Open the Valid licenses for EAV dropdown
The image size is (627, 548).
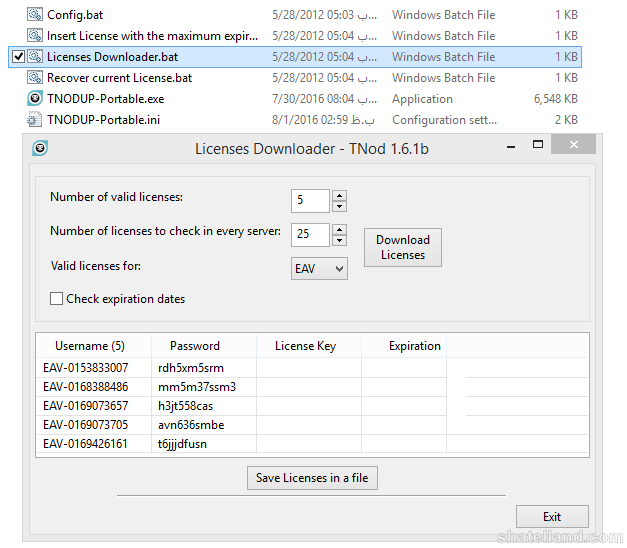coord(319,268)
